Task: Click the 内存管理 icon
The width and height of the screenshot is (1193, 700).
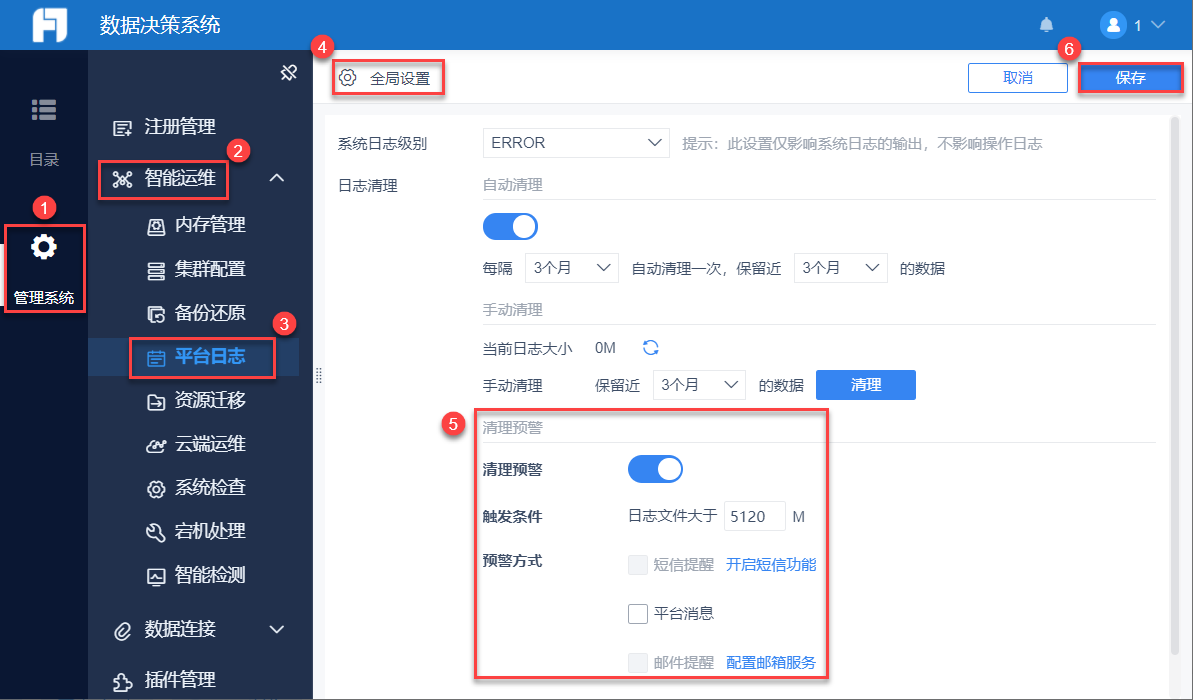Action: [x=156, y=226]
